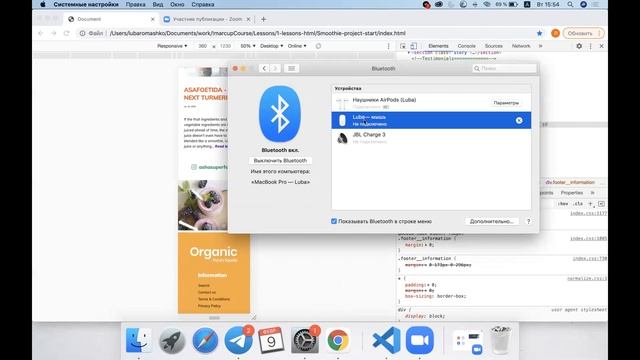Open a new Chrome tab with the plus button
This screenshot has height=360, width=640.
pyautogui.click(x=263, y=19)
